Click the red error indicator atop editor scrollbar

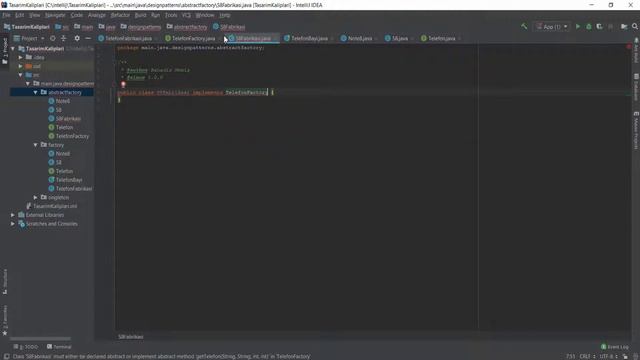(629, 47)
